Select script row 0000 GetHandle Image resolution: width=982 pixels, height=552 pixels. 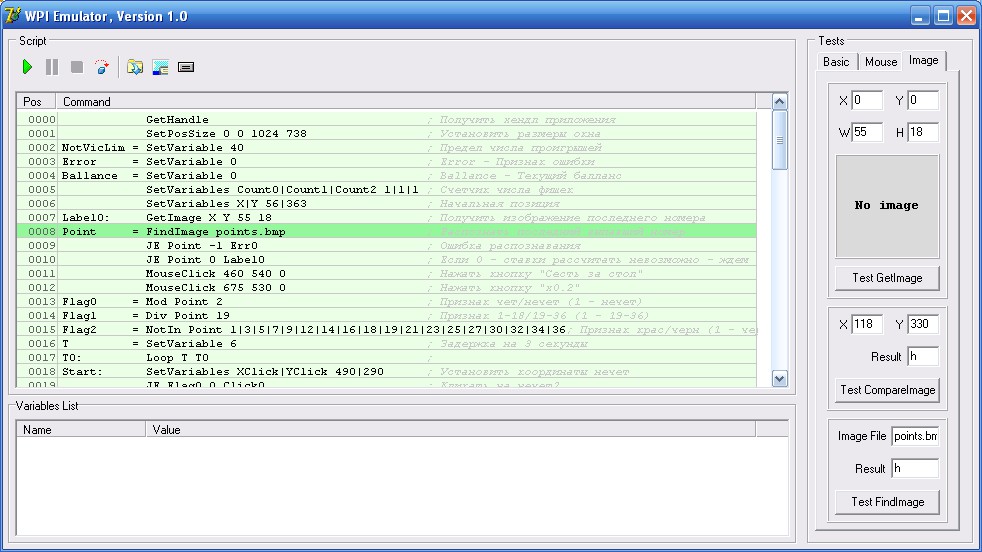pos(386,120)
